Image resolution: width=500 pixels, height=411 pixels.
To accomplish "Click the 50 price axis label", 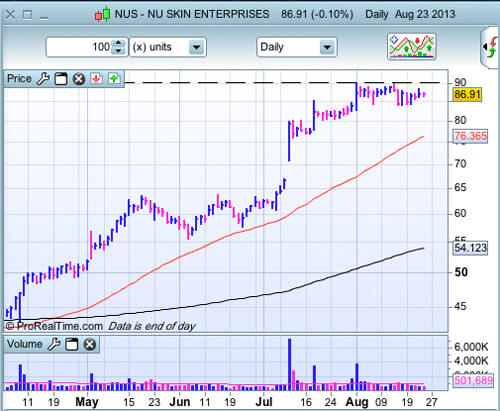I will click(461, 273).
